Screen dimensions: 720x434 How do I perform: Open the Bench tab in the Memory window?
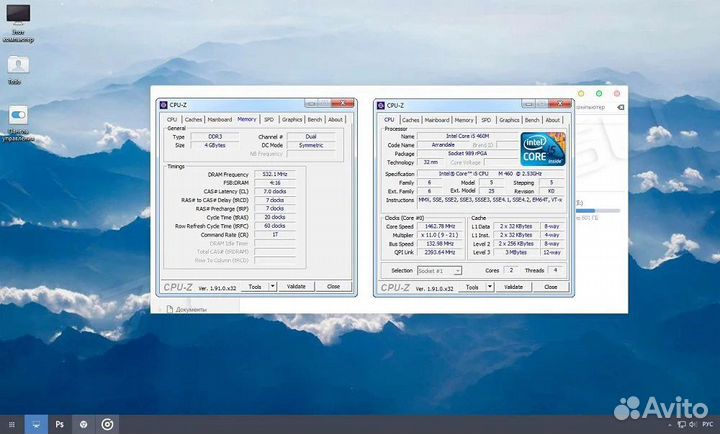pyautogui.click(x=315, y=119)
